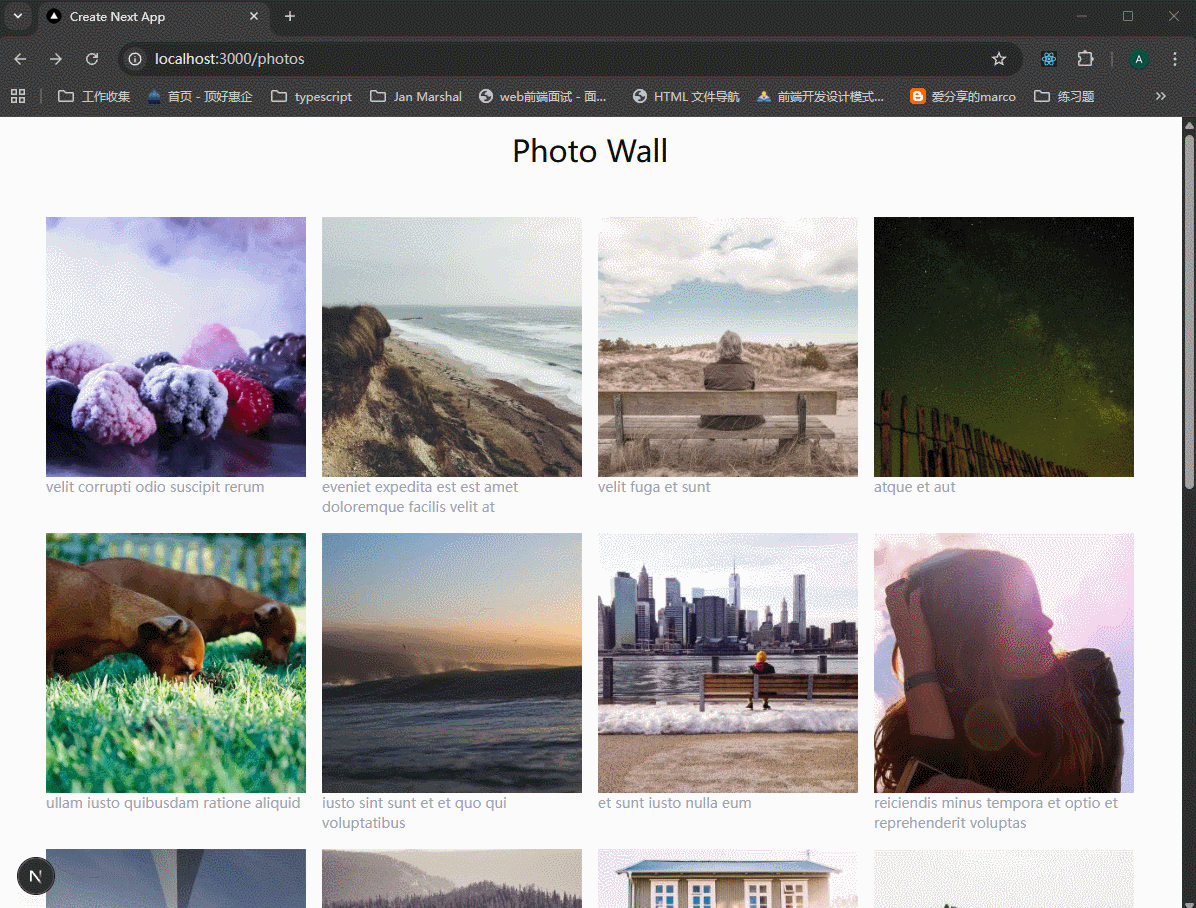
Task: Click the address bar showing localhost:3000/photos
Action: click(x=560, y=59)
